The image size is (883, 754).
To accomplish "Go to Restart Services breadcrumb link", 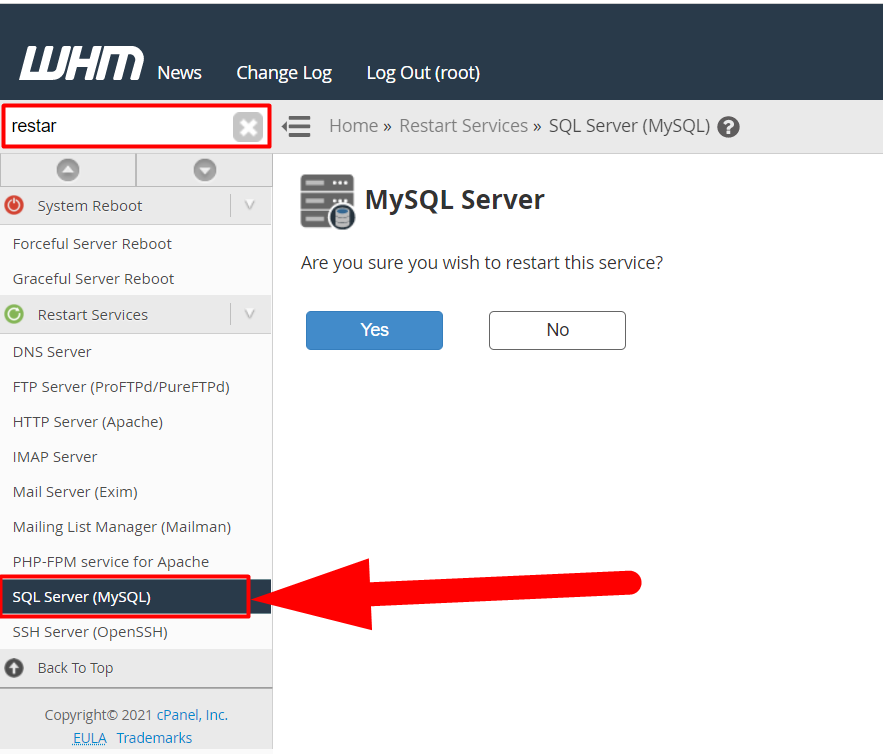I will (463, 126).
